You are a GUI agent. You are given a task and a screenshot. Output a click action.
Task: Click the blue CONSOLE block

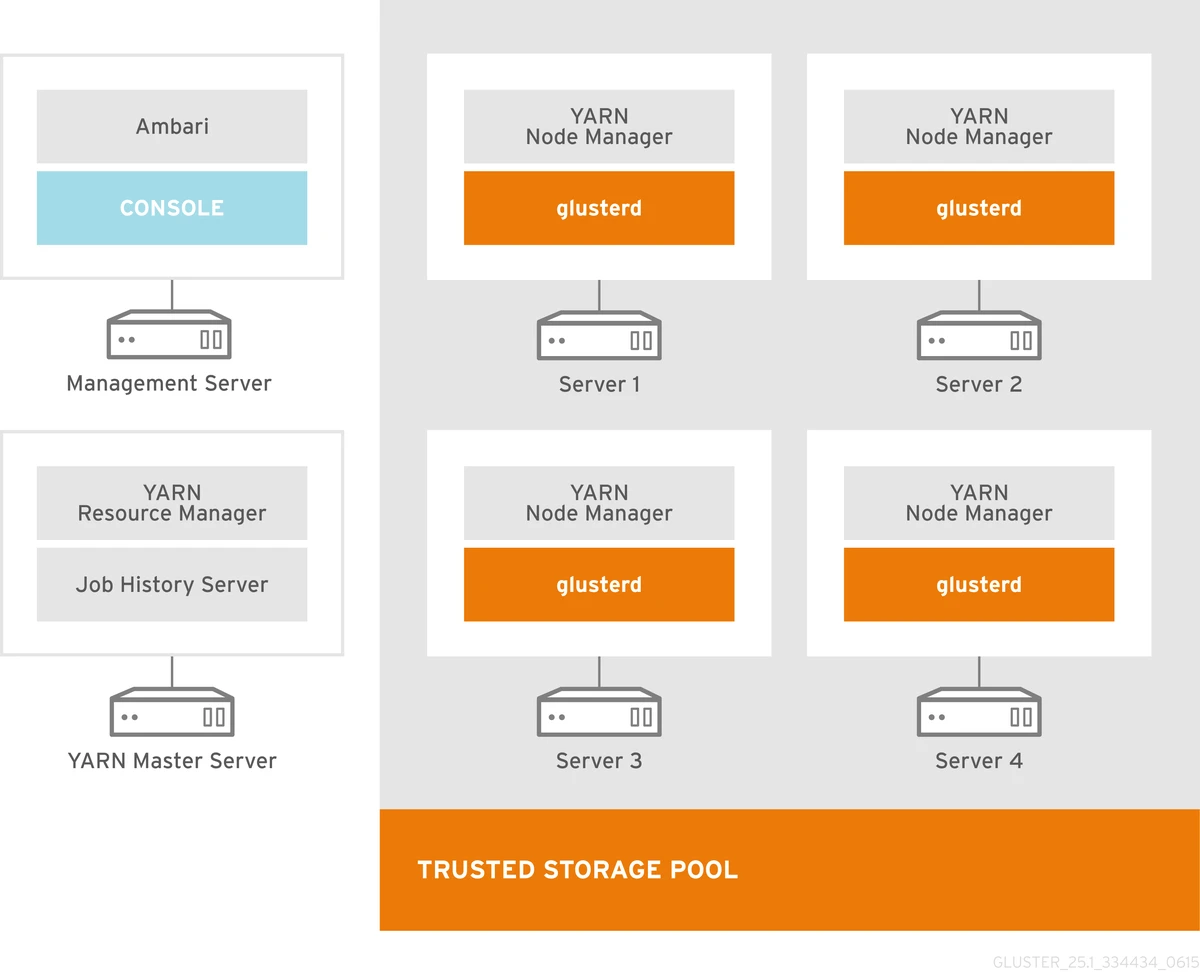172,208
